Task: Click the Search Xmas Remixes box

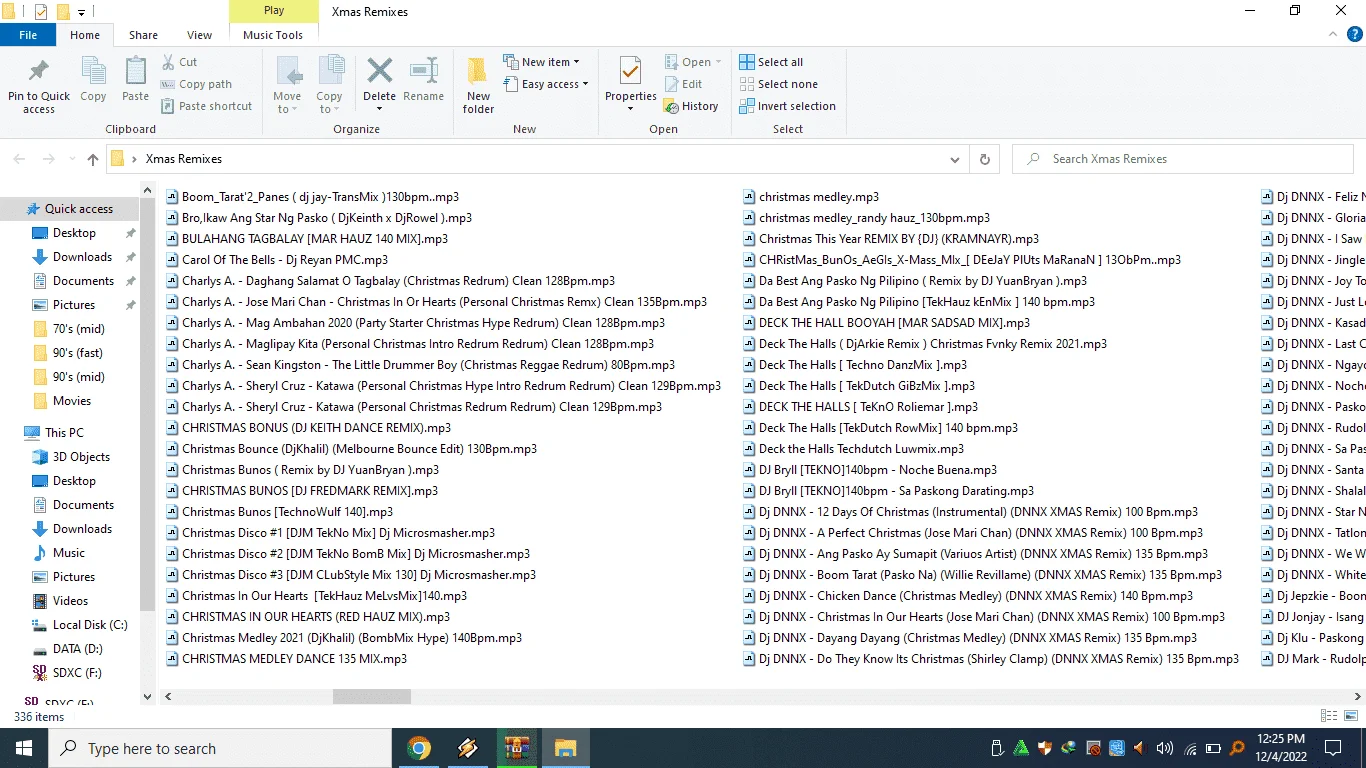Action: (x=1182, y=159)
